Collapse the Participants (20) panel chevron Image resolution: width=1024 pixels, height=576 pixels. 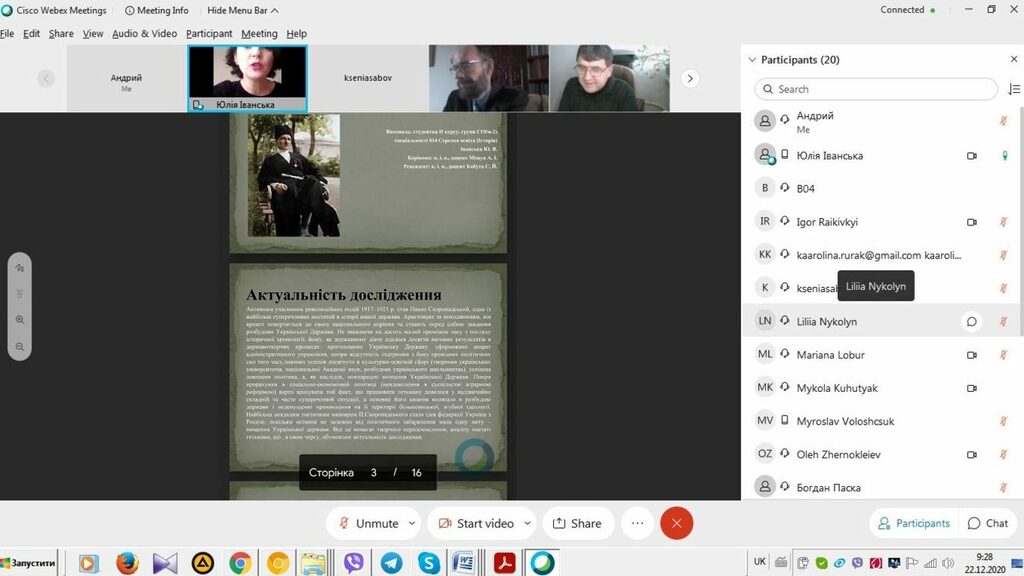(x=752, y=60)
